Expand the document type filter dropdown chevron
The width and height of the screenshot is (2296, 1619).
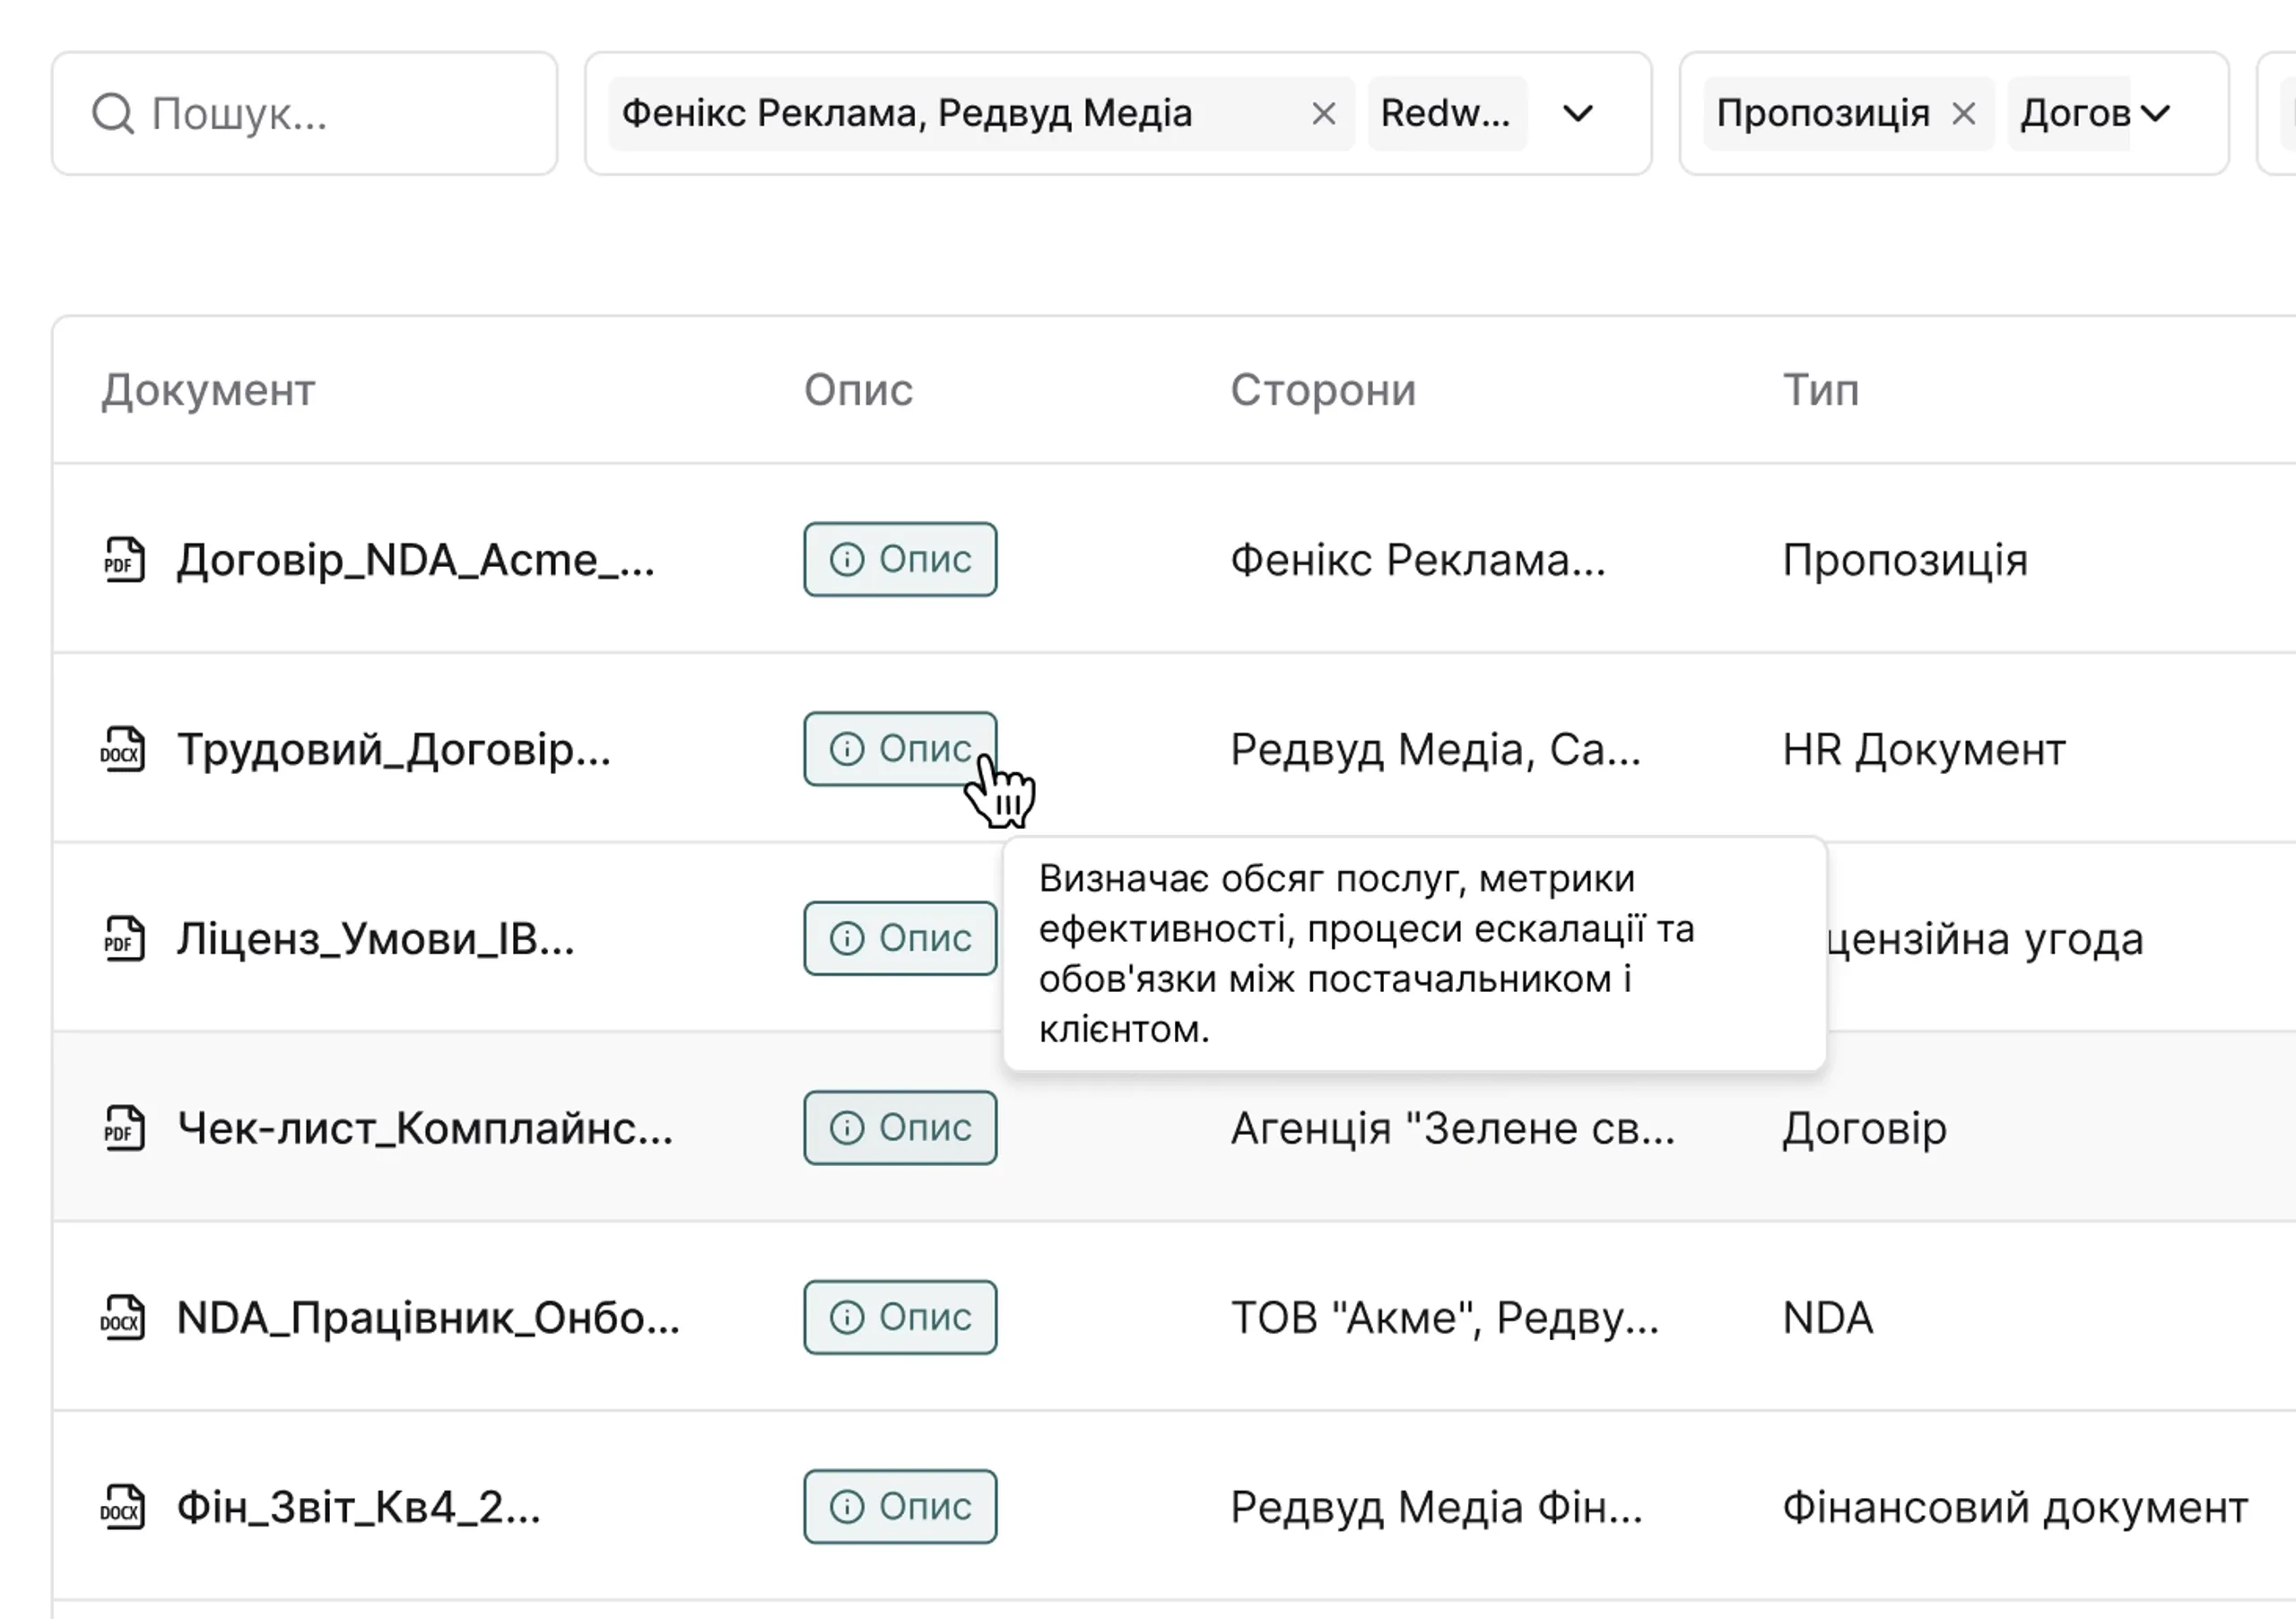click(2156, 114)
